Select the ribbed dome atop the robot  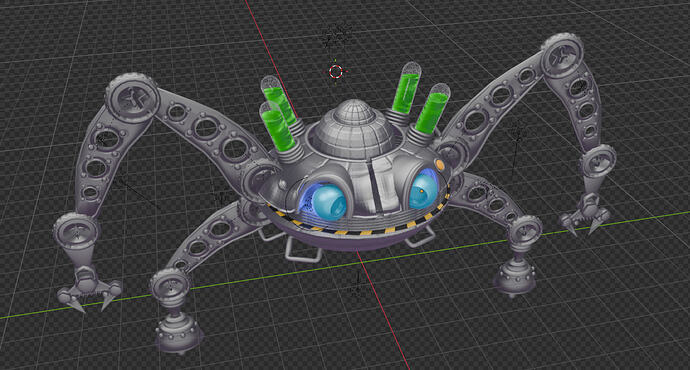(355, 129)
